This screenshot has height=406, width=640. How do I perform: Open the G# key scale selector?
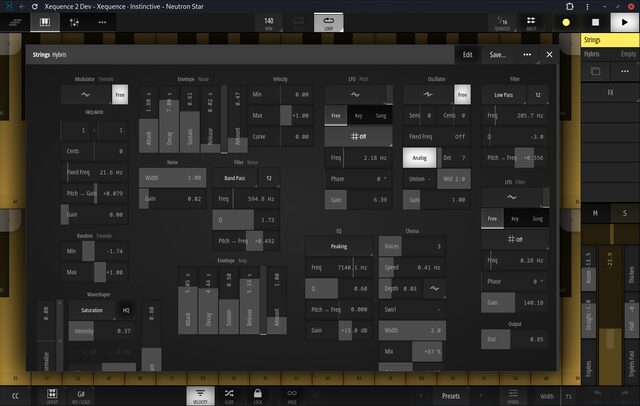click(x=81, y=396)
